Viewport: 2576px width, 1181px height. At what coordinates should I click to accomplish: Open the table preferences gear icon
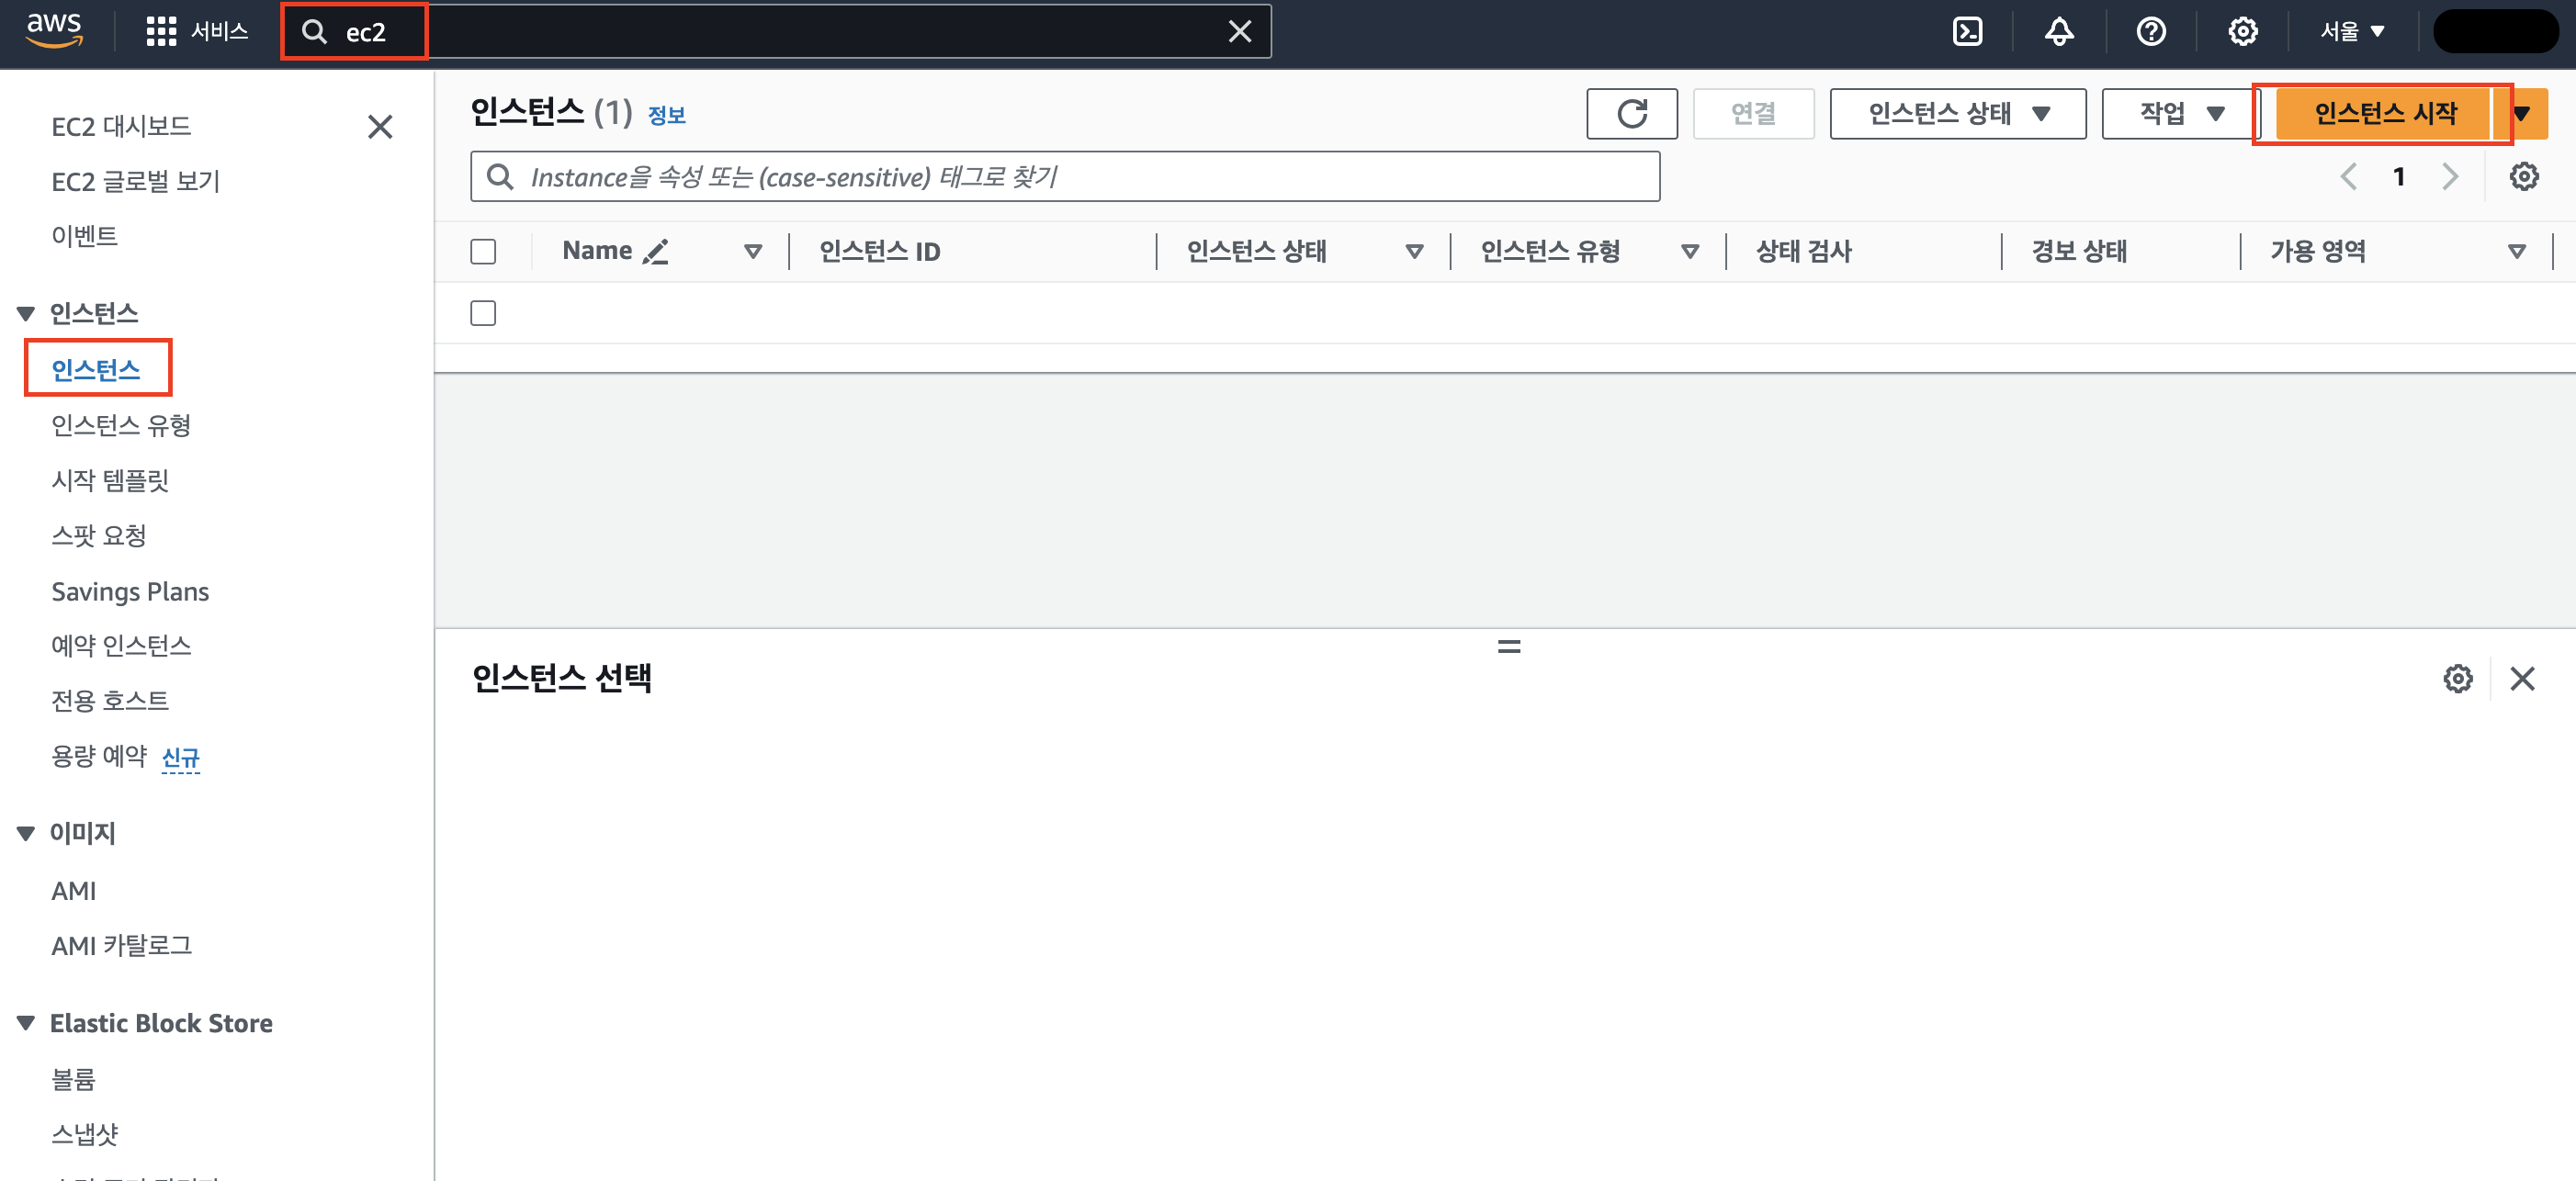[x=2523, y=177]
